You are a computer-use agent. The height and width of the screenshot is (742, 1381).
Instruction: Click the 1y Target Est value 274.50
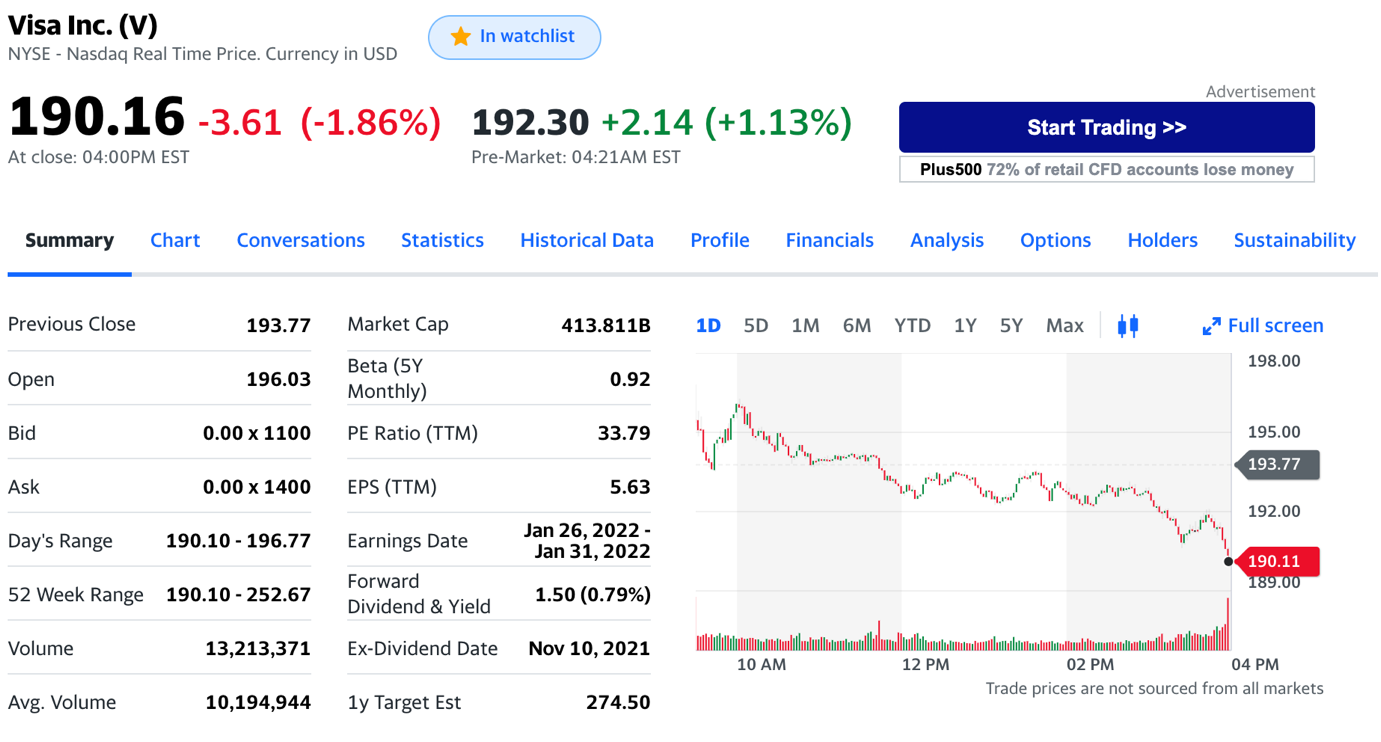point(618,703)
